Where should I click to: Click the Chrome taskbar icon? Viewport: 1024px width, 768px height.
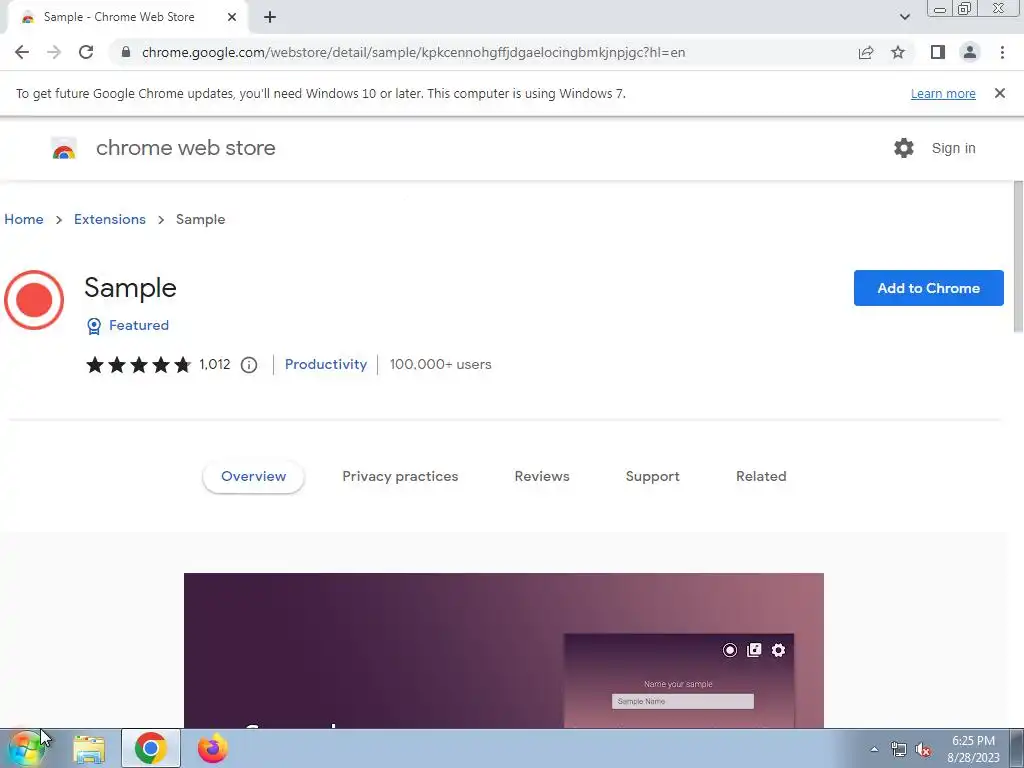pyautogui.click(x=151, y=748)
